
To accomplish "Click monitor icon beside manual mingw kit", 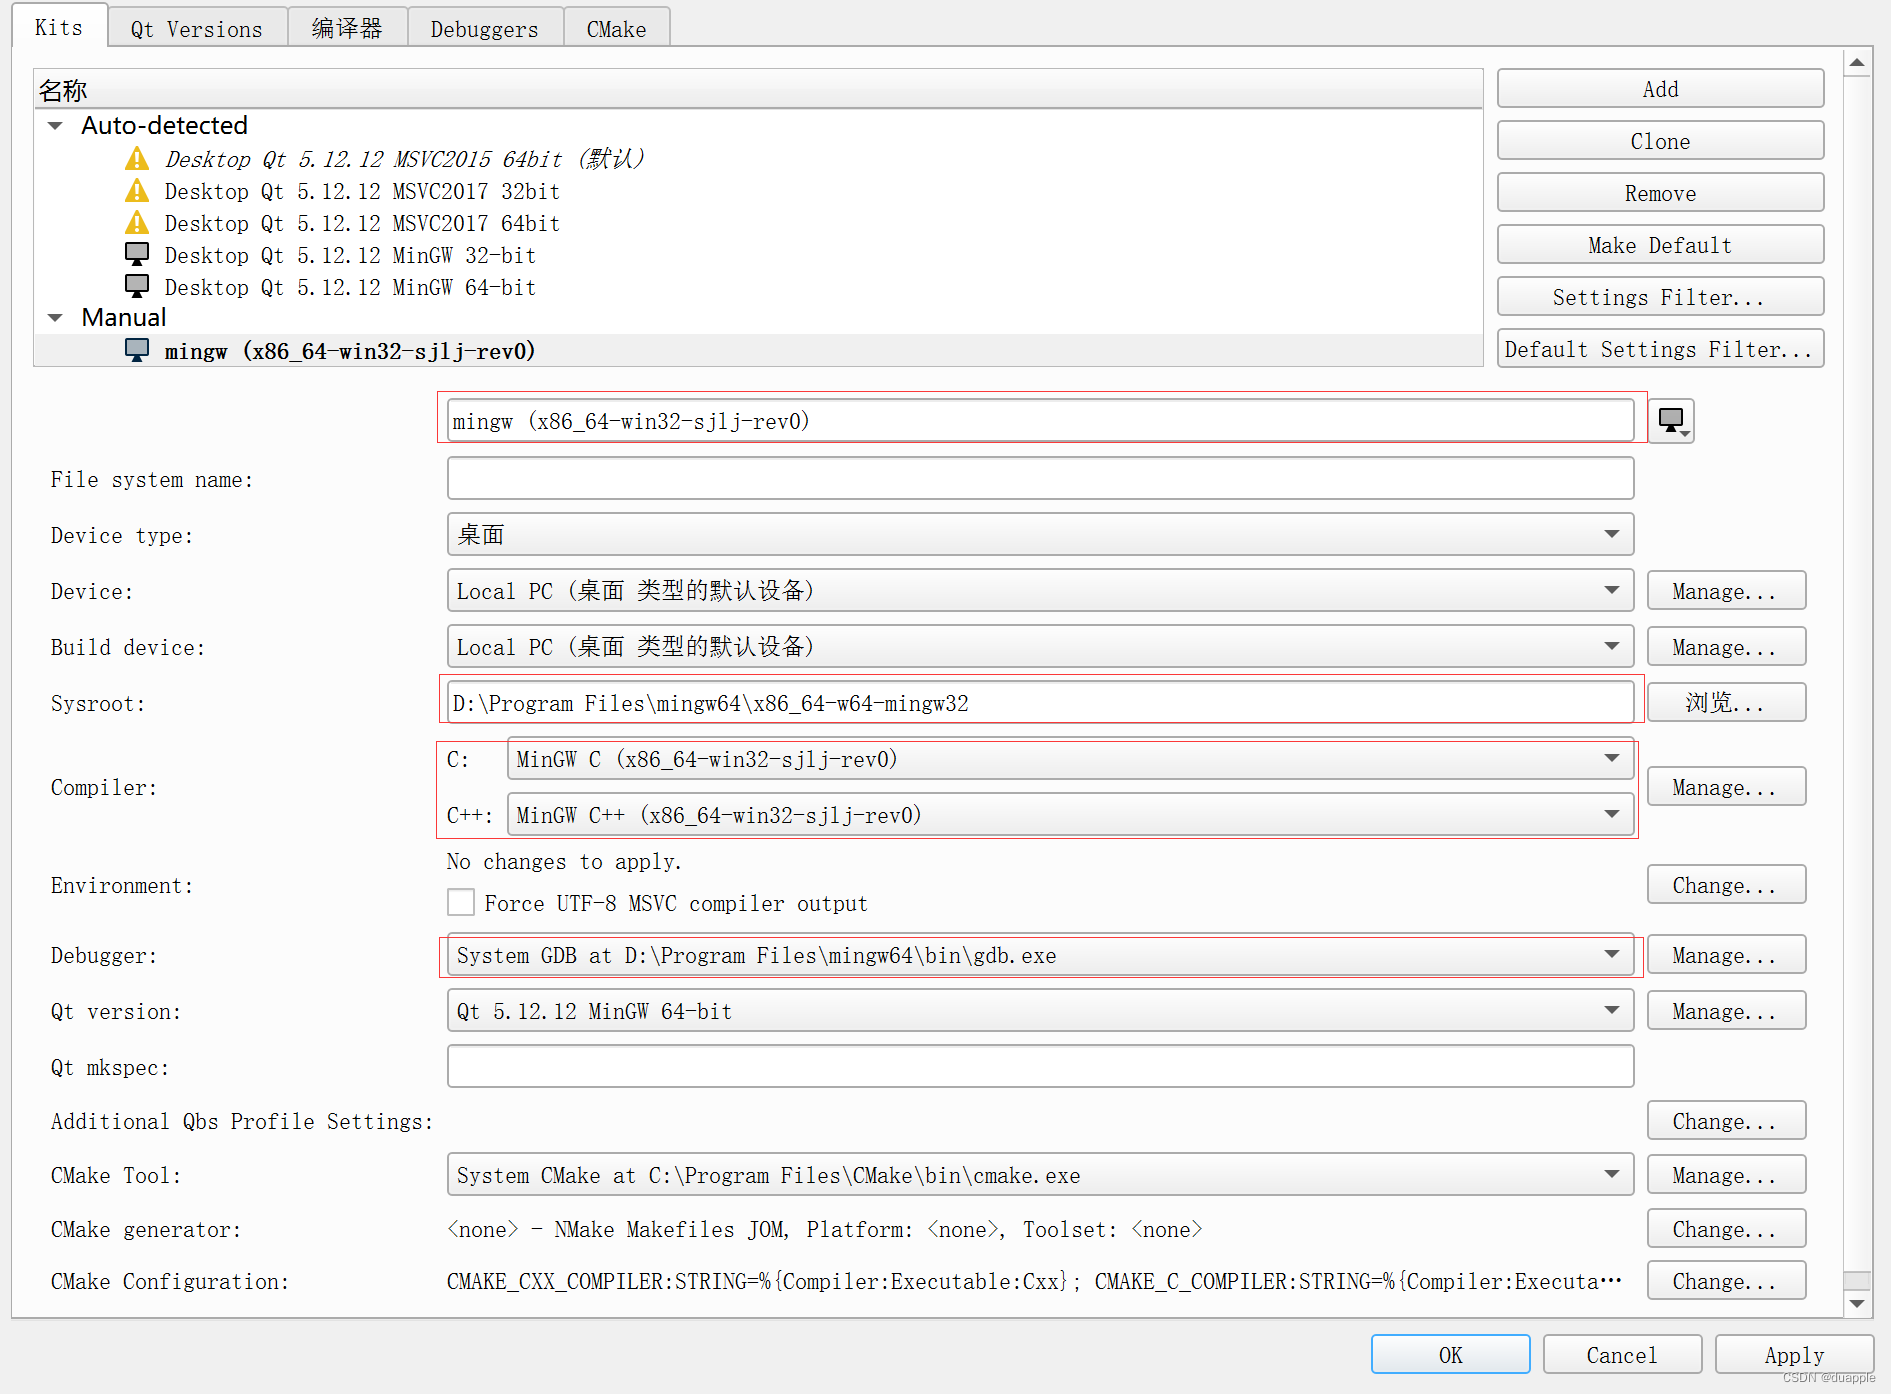I will pos(137,351).
